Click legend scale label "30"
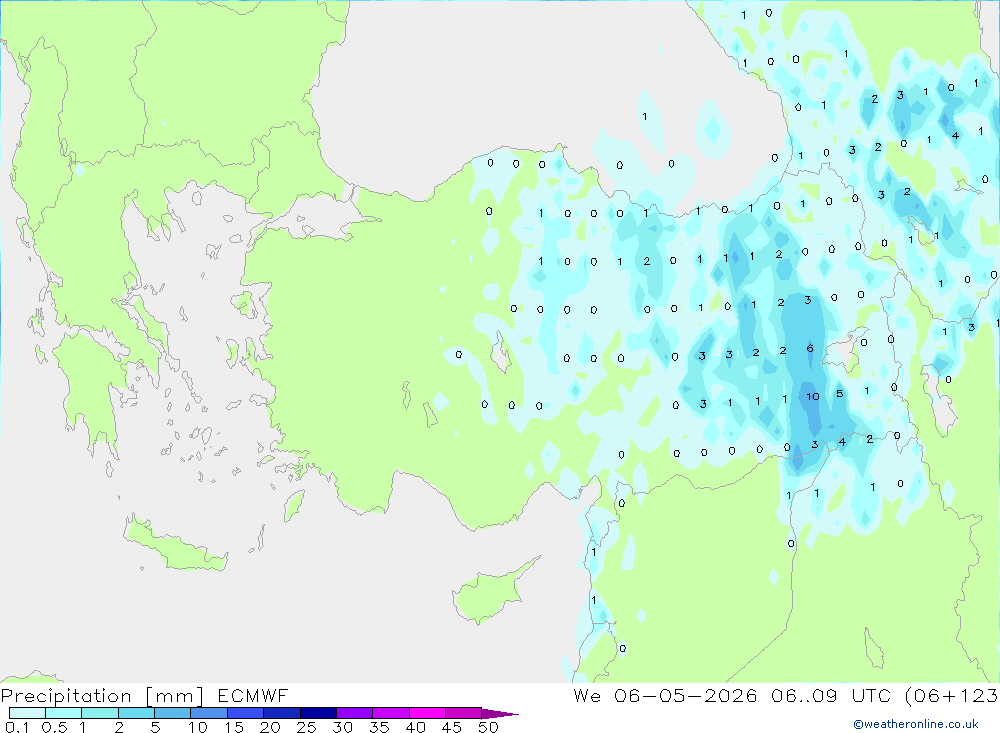This screenshot has width=1000, height=733. point(342,727)
